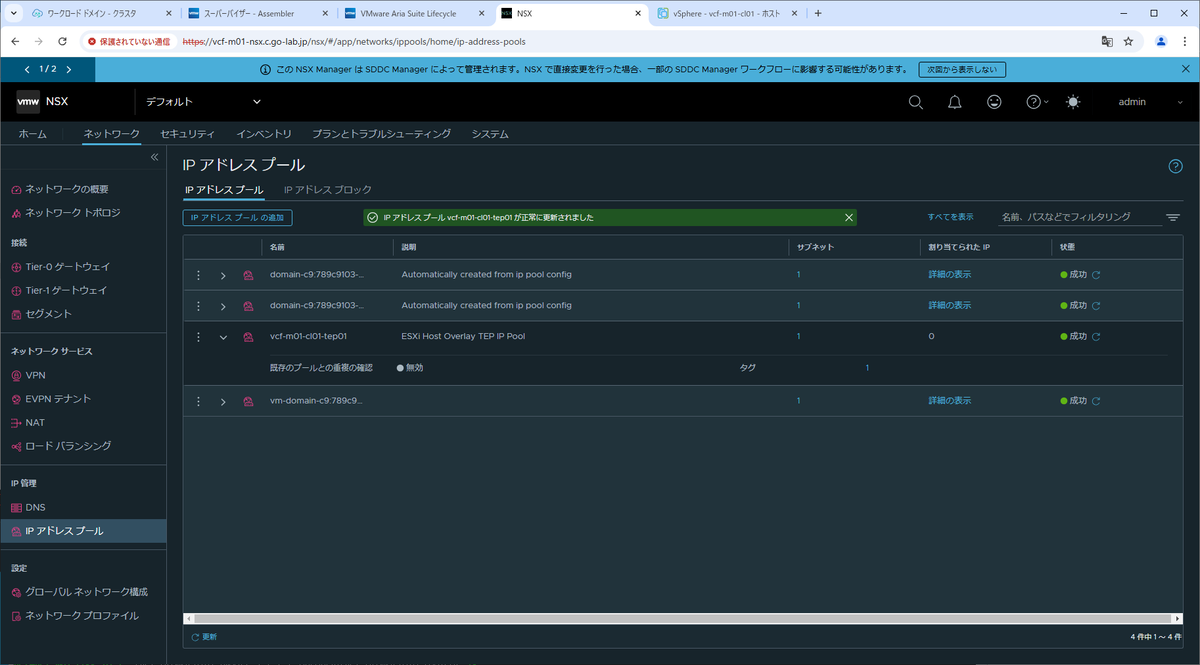
Task: Open the page help icon beside title
Action: 1176,166
